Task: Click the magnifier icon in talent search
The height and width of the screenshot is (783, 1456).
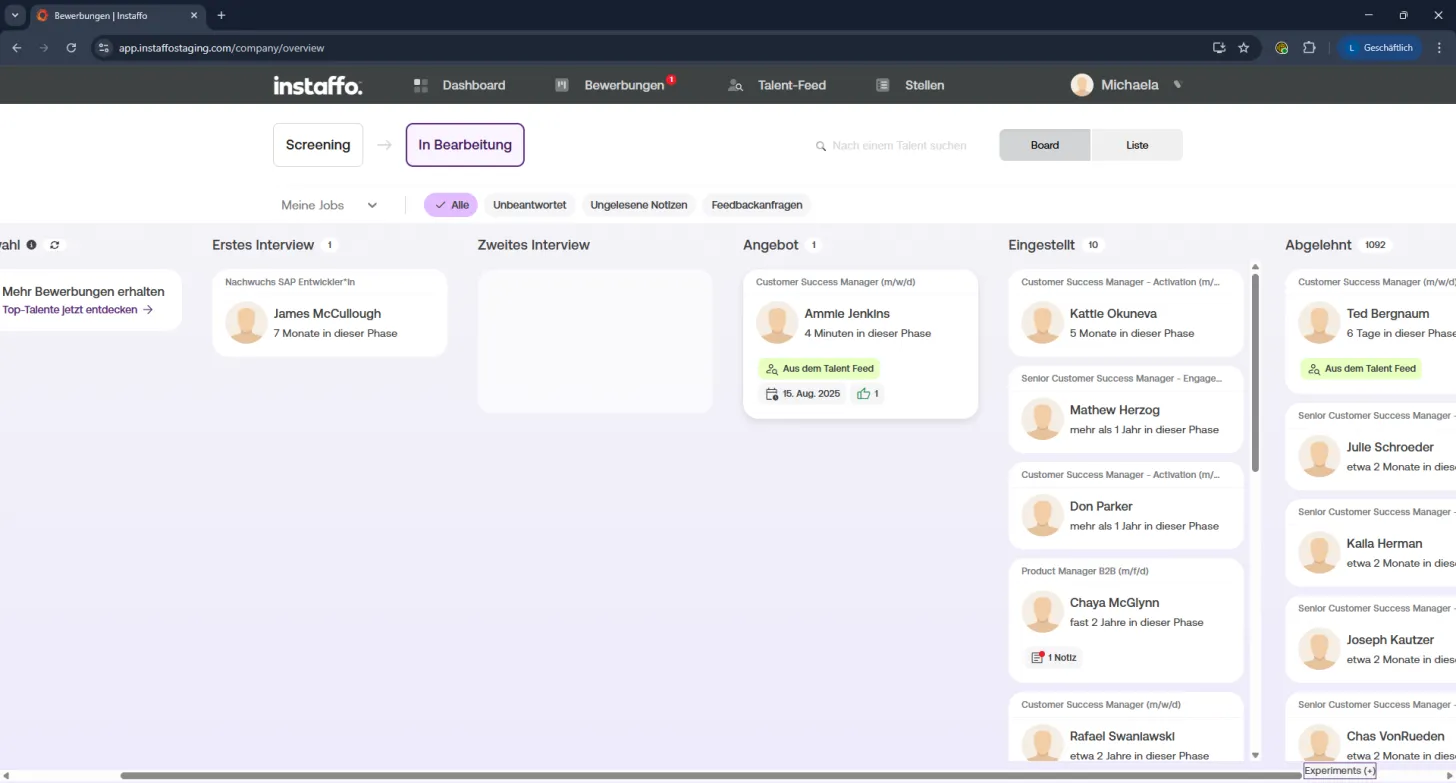Action: coord(821,146)
